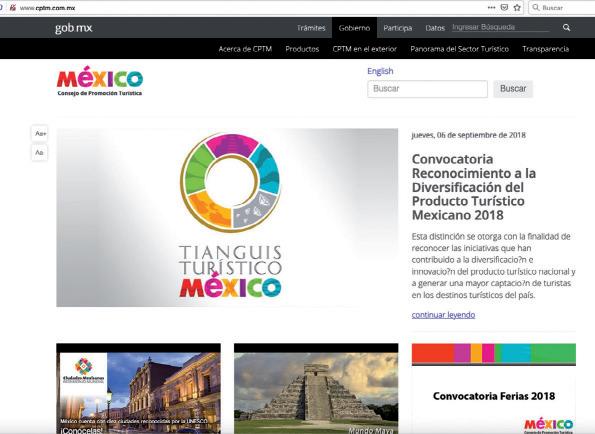595x434 pixels.
Task: Increase font size with Aa+ button
Action: (x=40, y=134)
